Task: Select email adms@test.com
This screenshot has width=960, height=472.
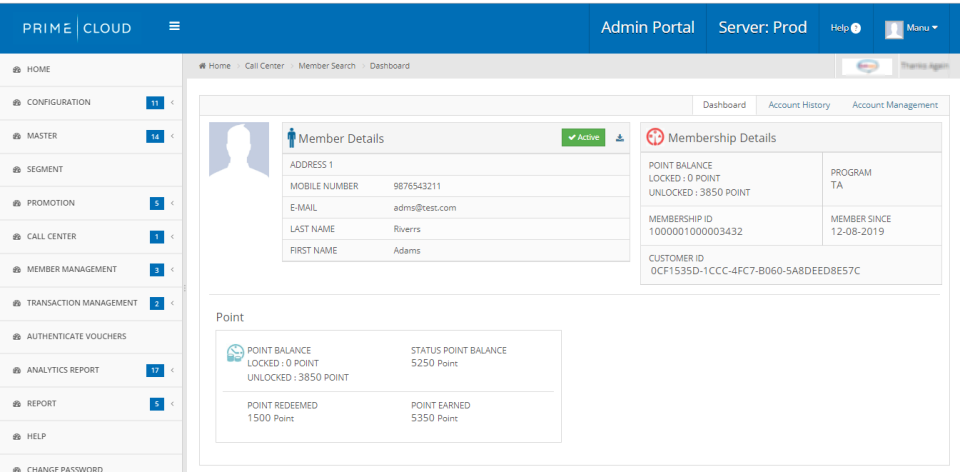Action: (425, 208)
